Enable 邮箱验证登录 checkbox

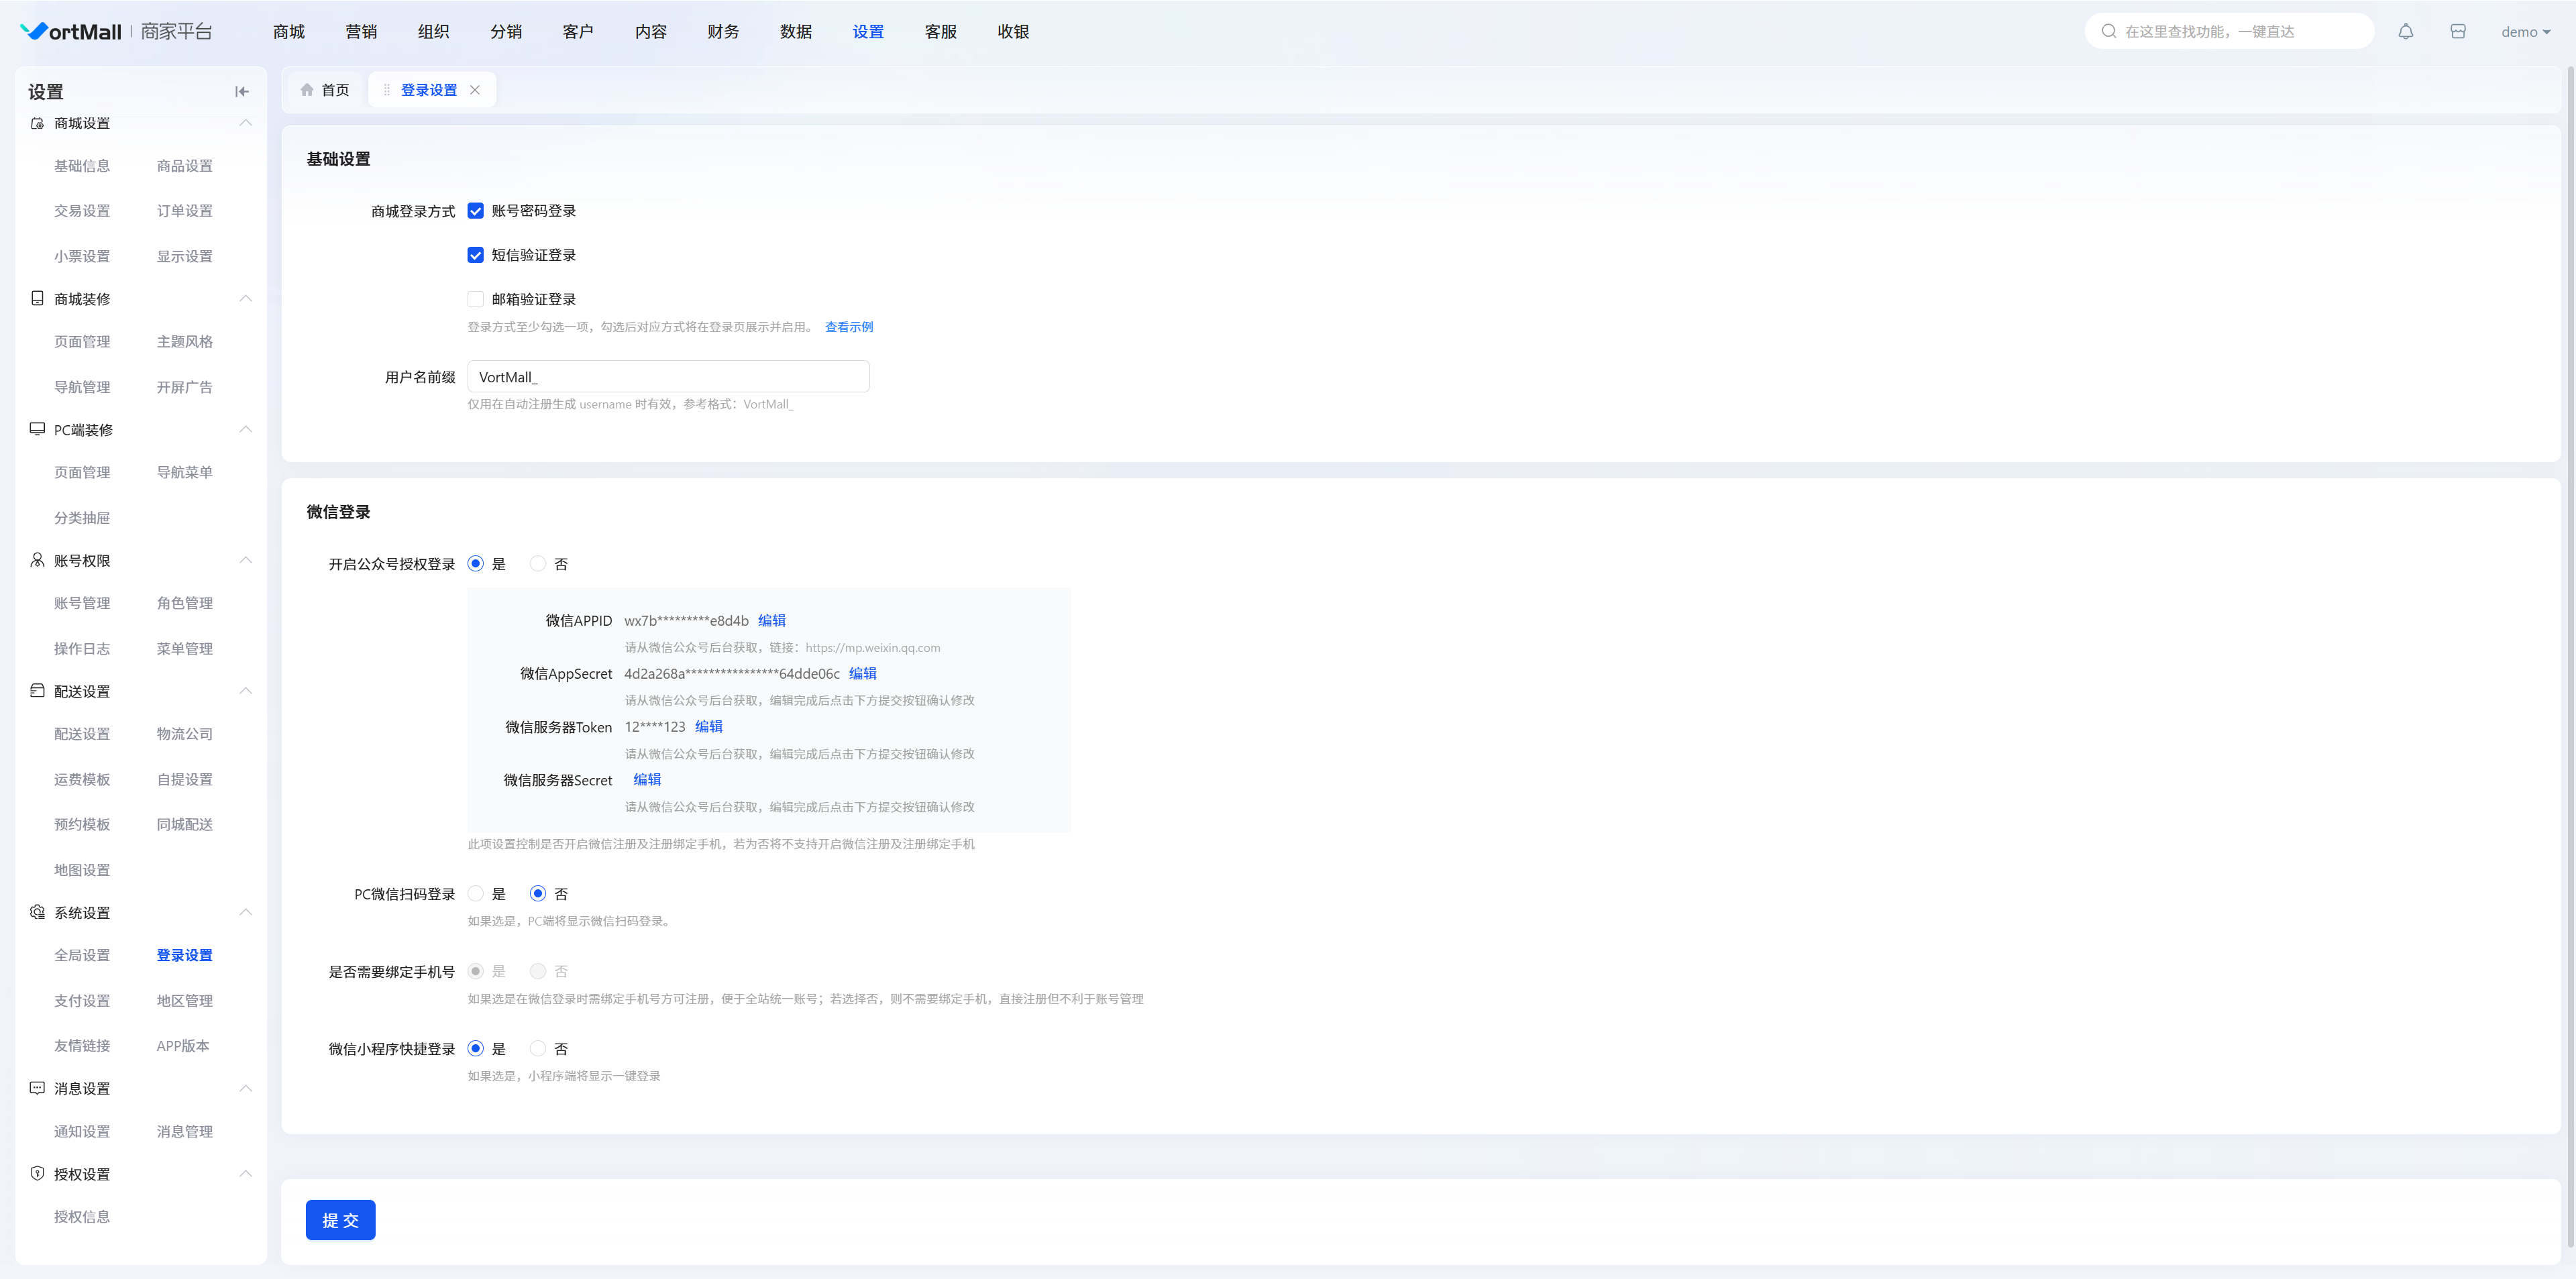[x=476, y=299]
